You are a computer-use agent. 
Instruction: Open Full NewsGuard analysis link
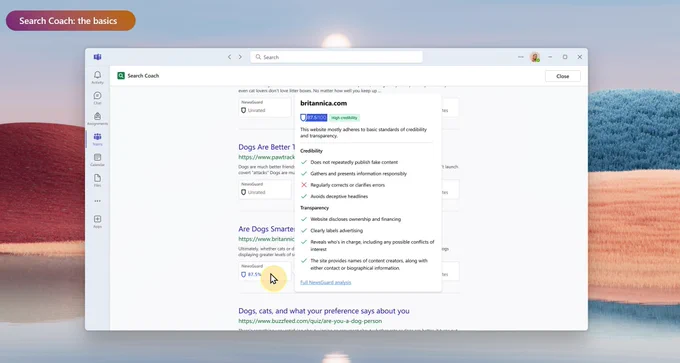(x=326, y=282)
